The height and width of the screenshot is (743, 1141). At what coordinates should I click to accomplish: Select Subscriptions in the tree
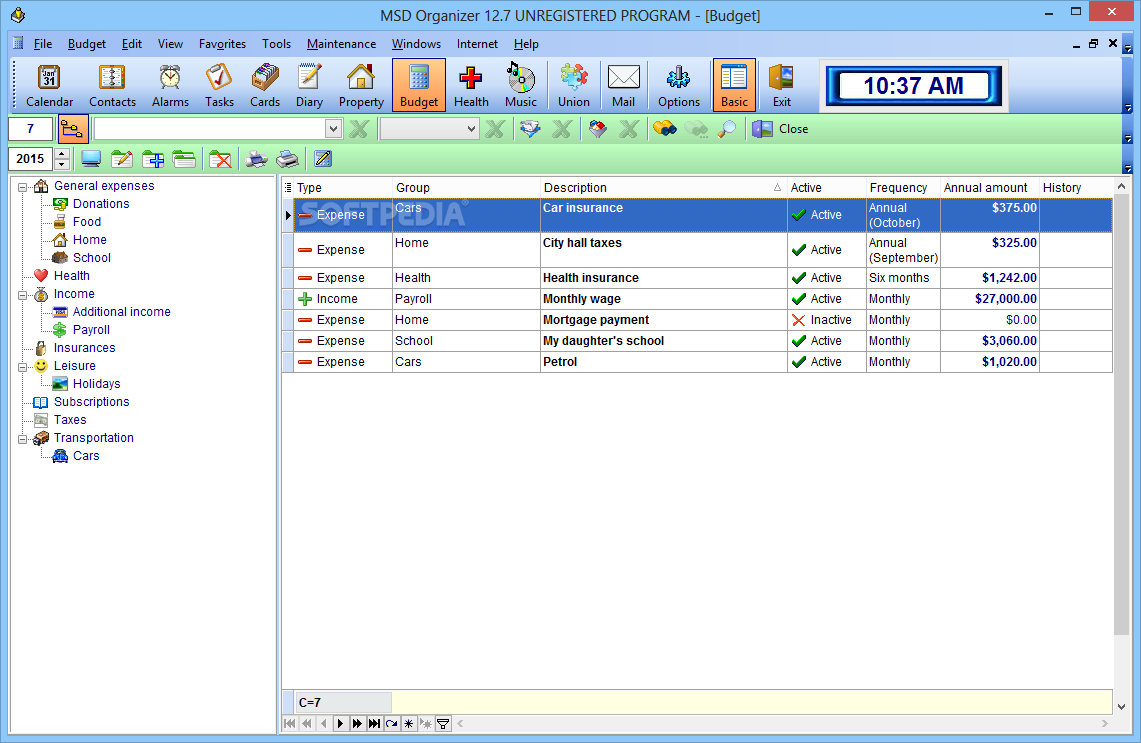91,402
